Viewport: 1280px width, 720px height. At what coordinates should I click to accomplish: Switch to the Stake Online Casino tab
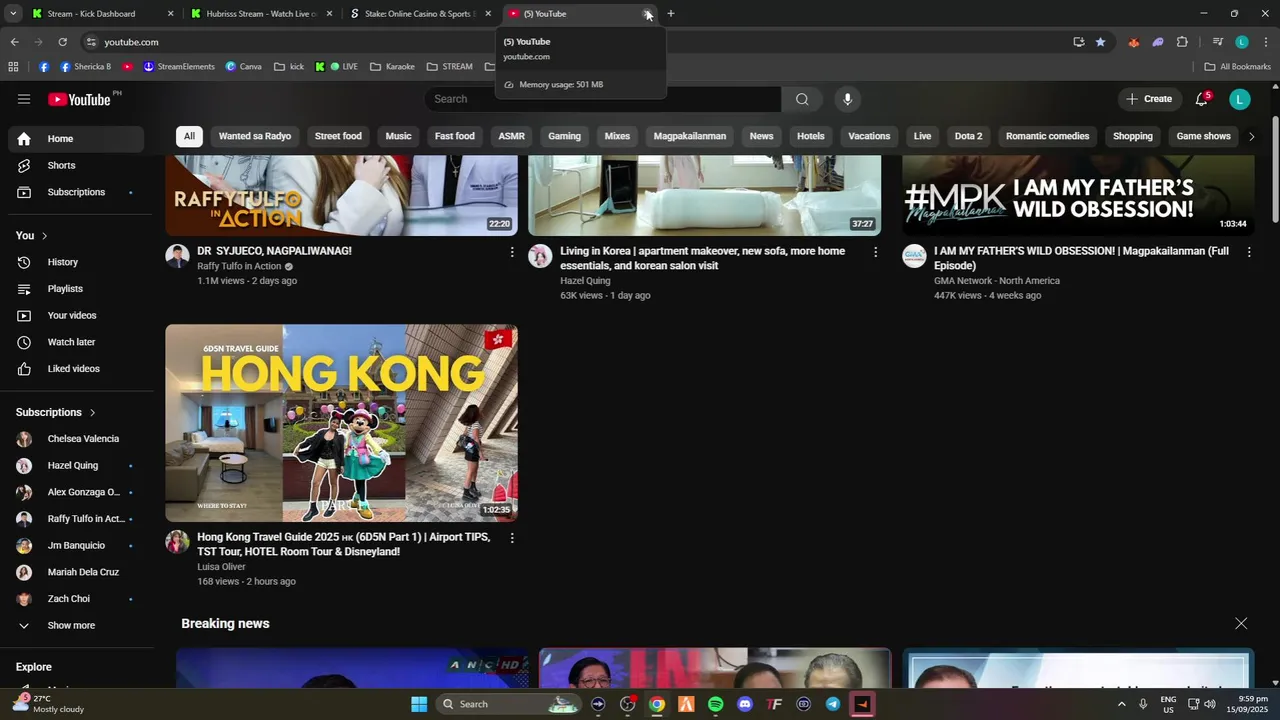[x=418, y=14]
